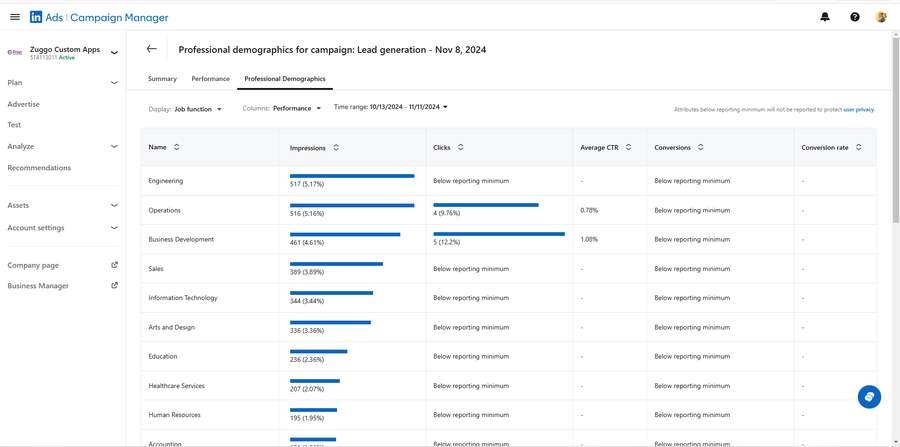This screenshot has width=900, height=447.
Task: Switch to the Performance tab
Action: pyautogui.click(x=211, y=79)
